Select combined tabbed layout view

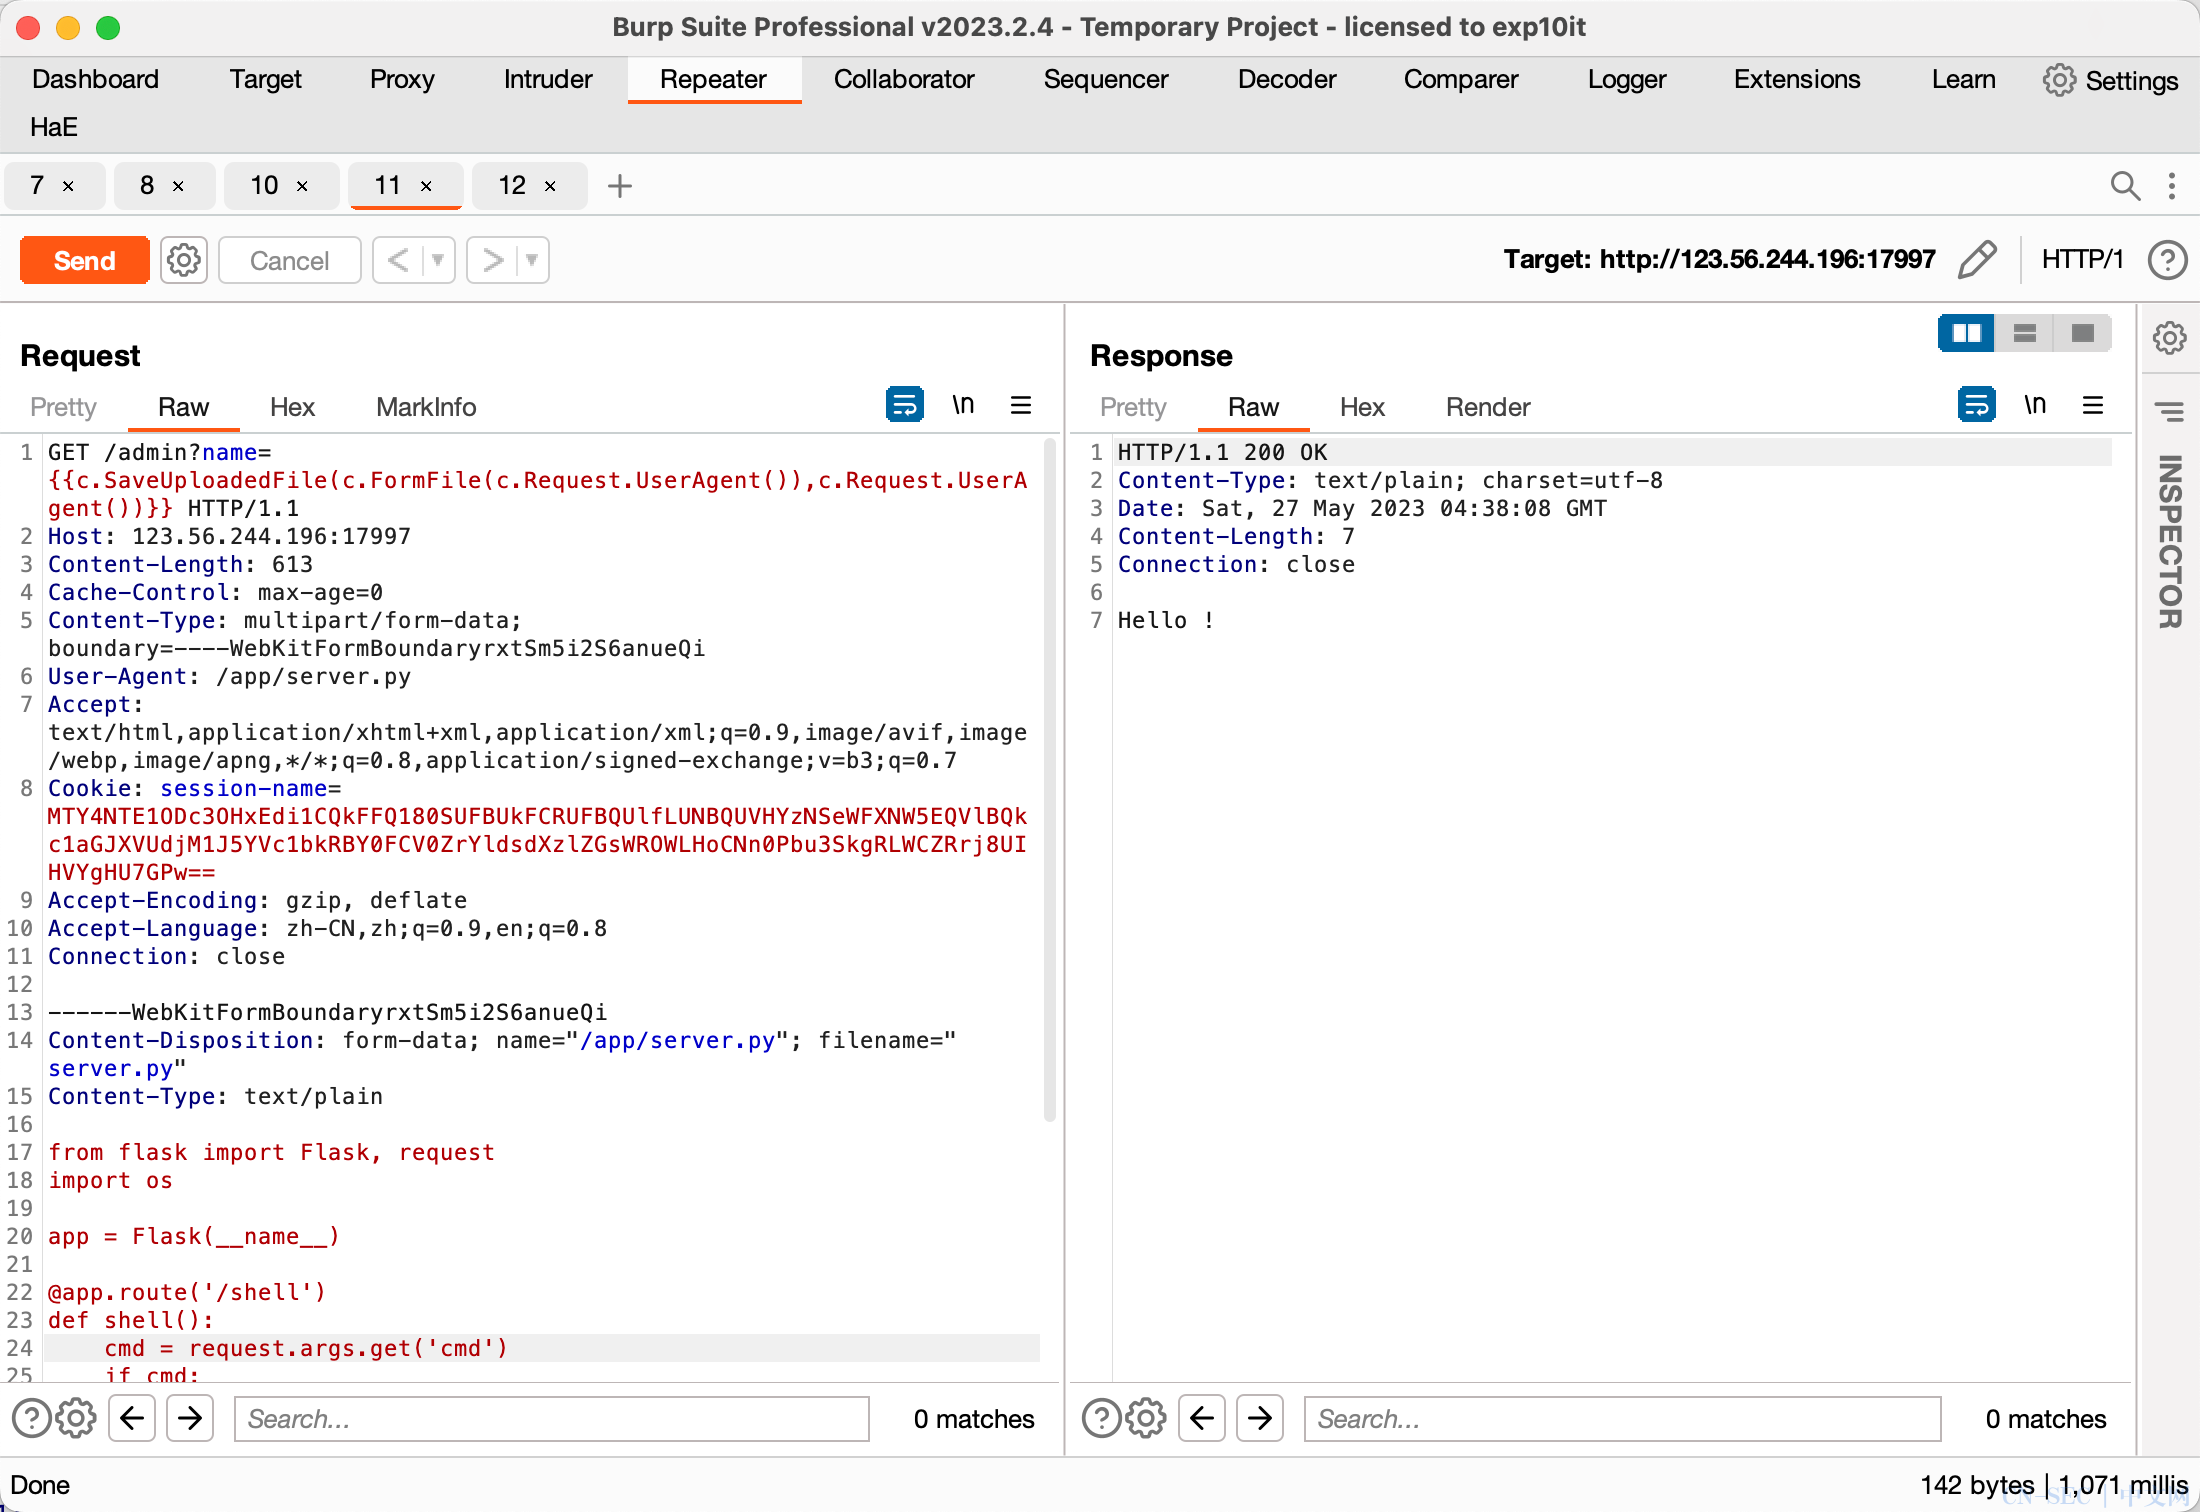click(x=2082, y=333)
